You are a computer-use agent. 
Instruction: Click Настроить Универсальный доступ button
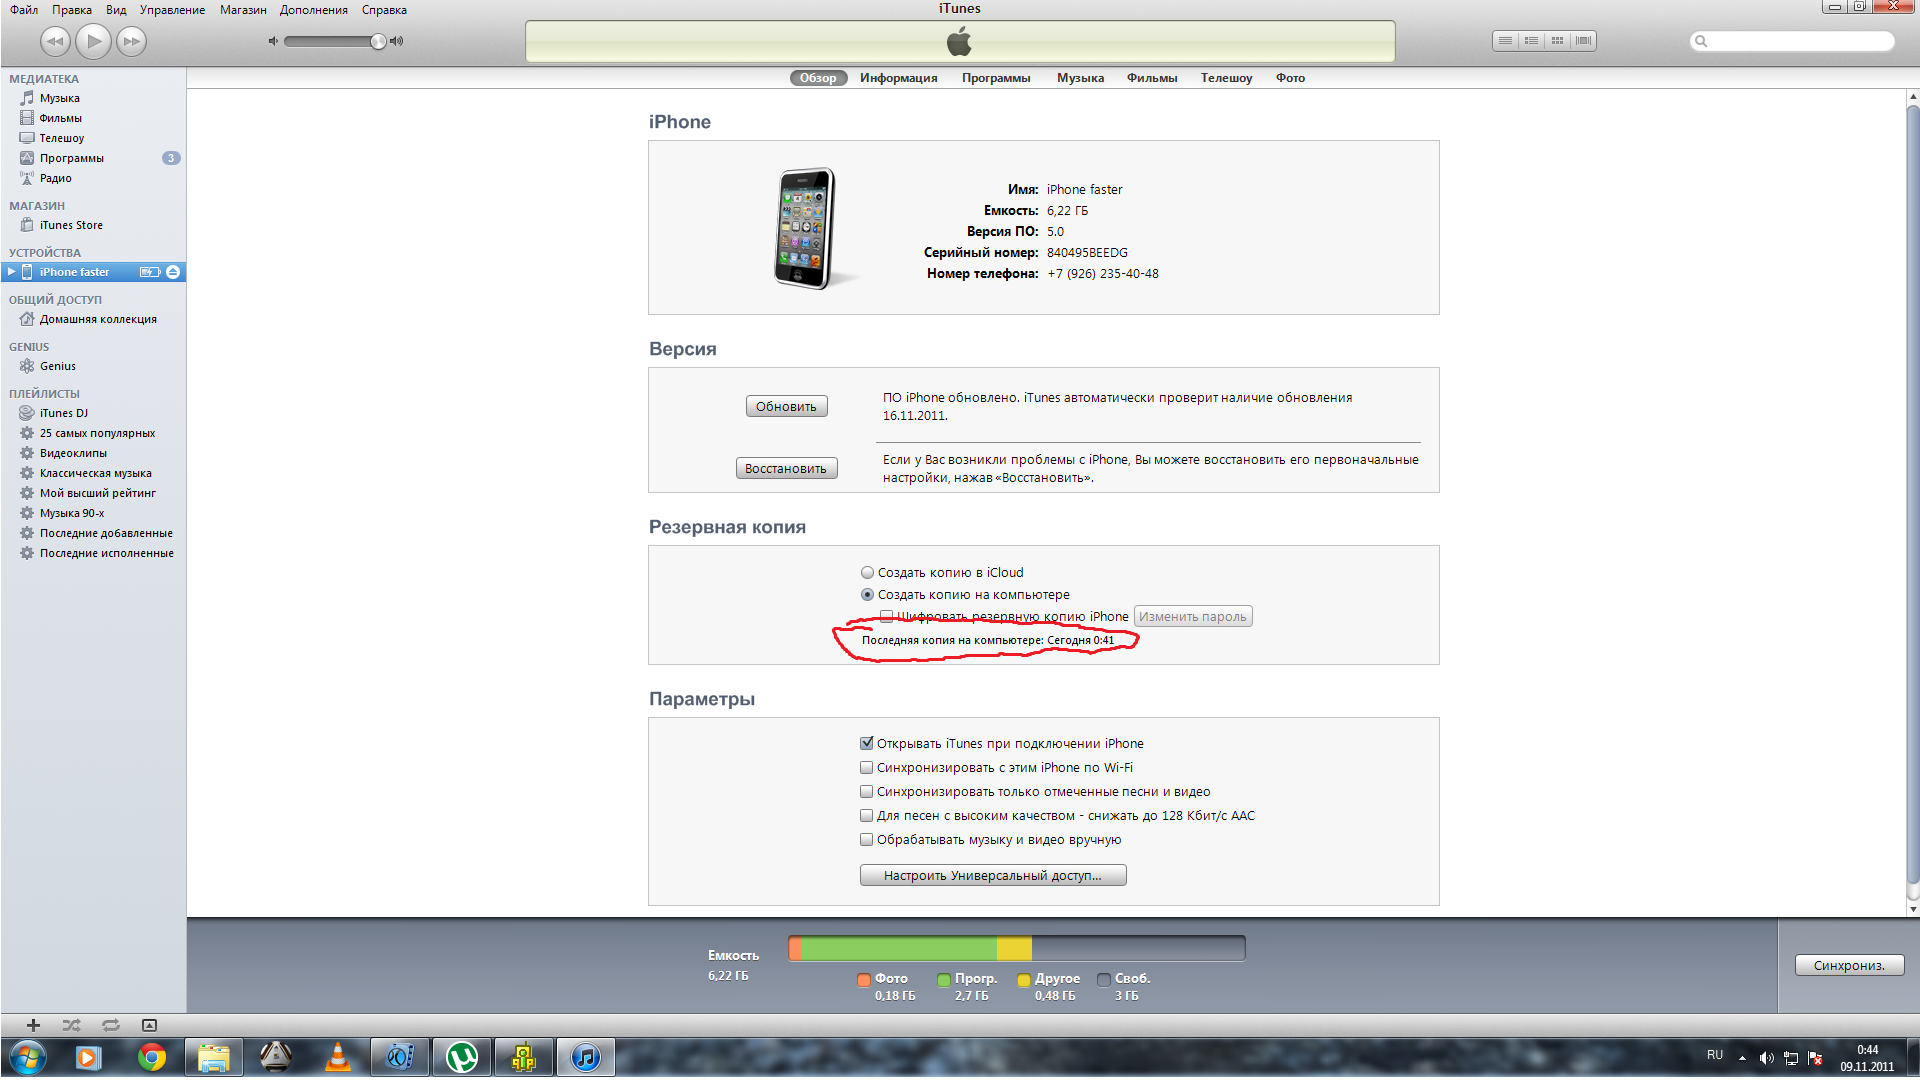pos(993,875)
